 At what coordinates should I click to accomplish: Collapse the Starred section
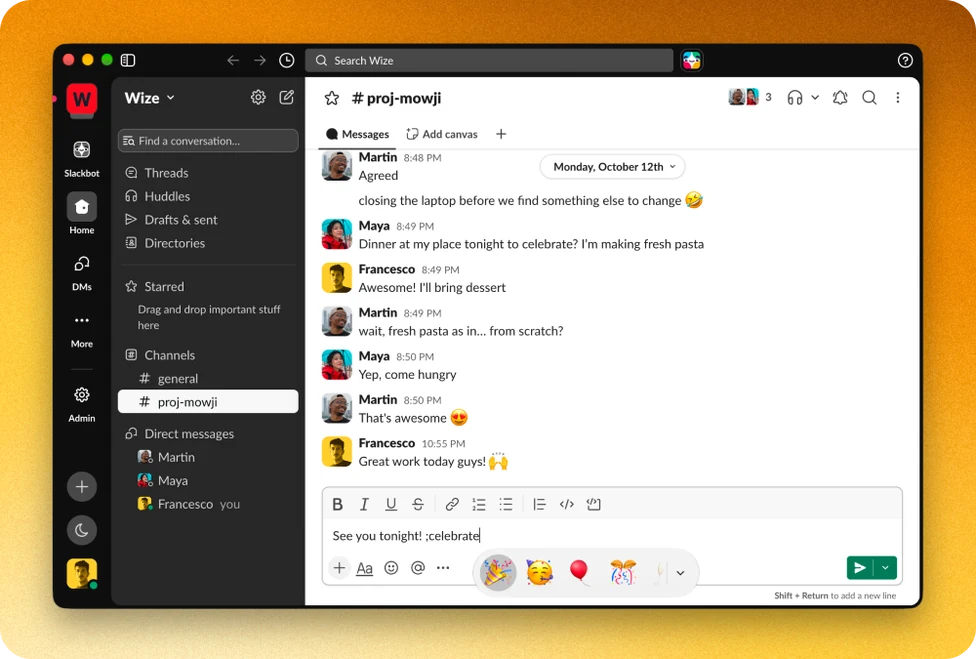tap(164, 287)
